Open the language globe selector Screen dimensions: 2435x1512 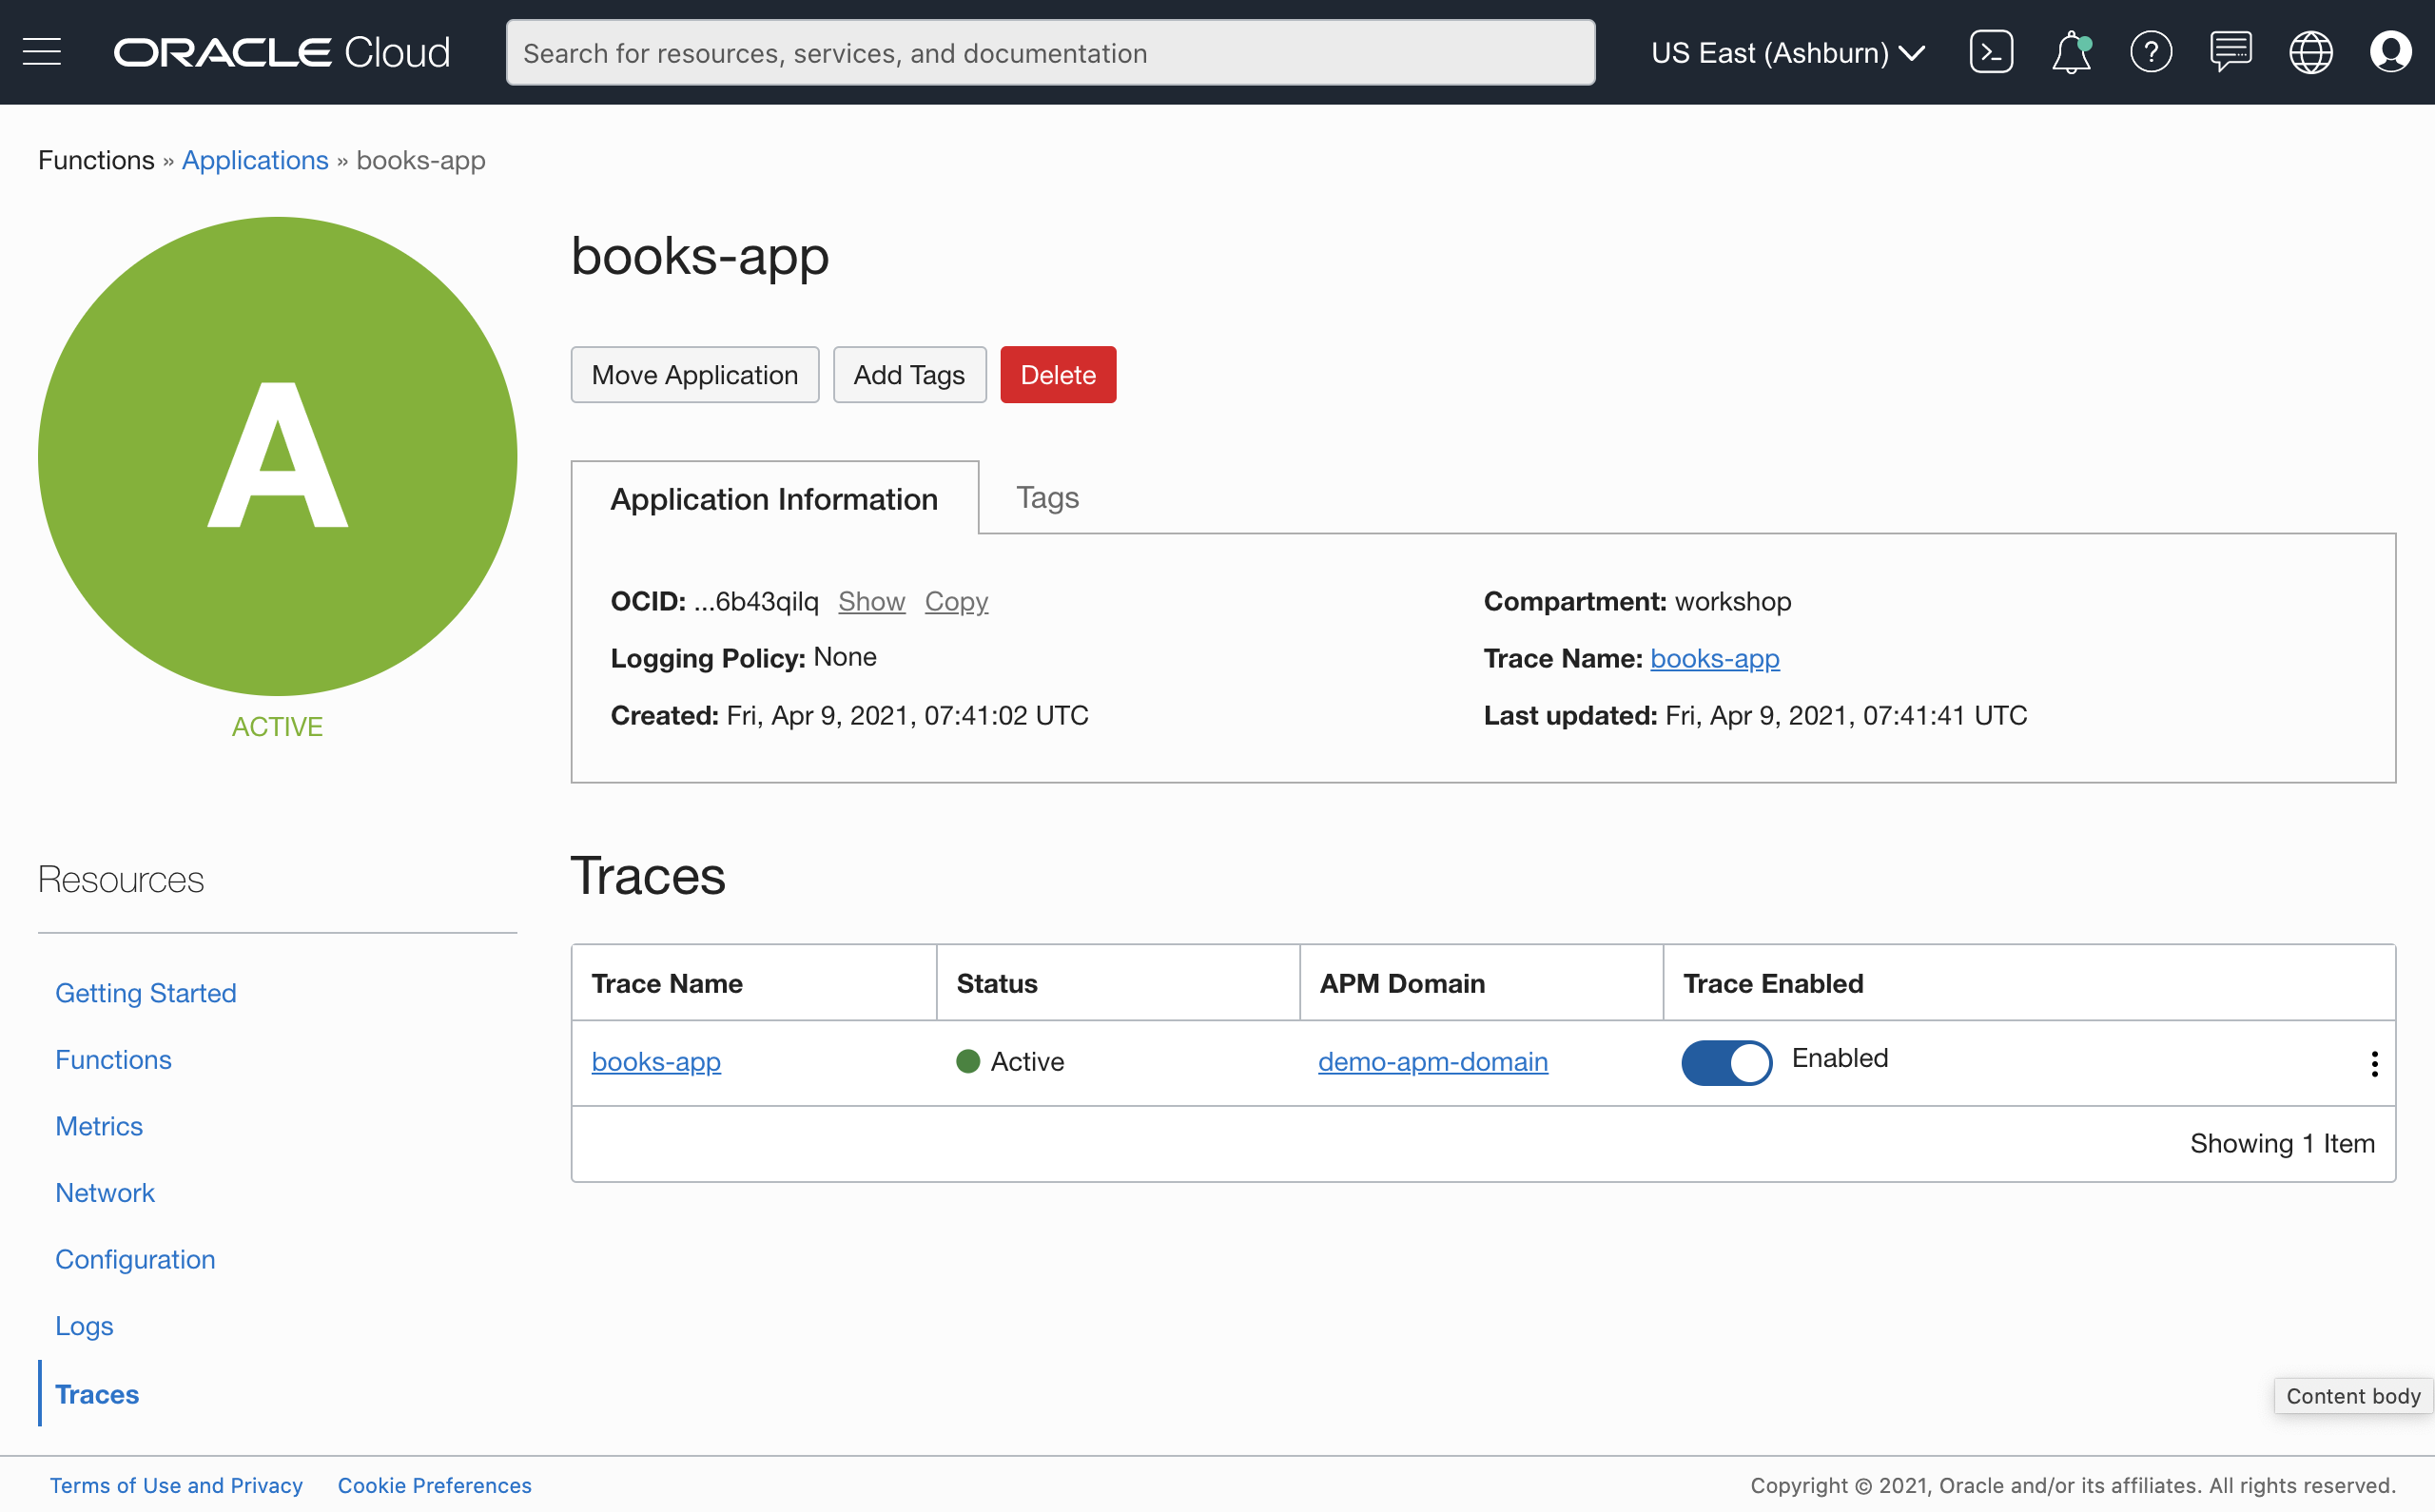[2310, 52]
